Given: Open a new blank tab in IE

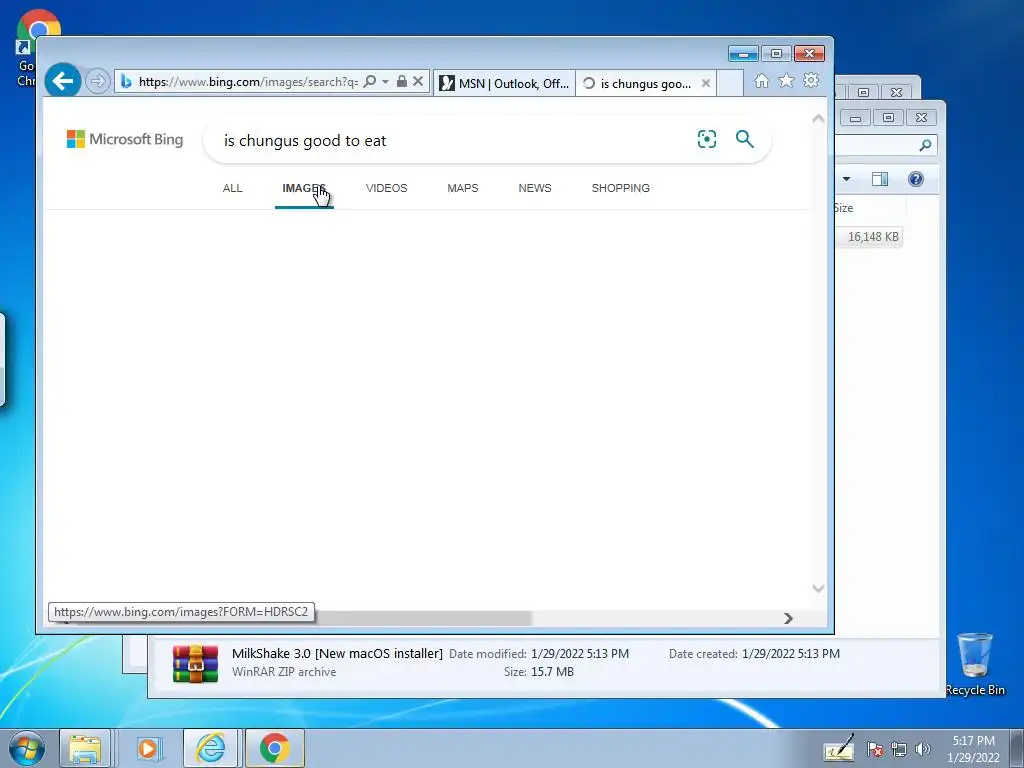Looking at the screenshot, I should click(729, 83).
